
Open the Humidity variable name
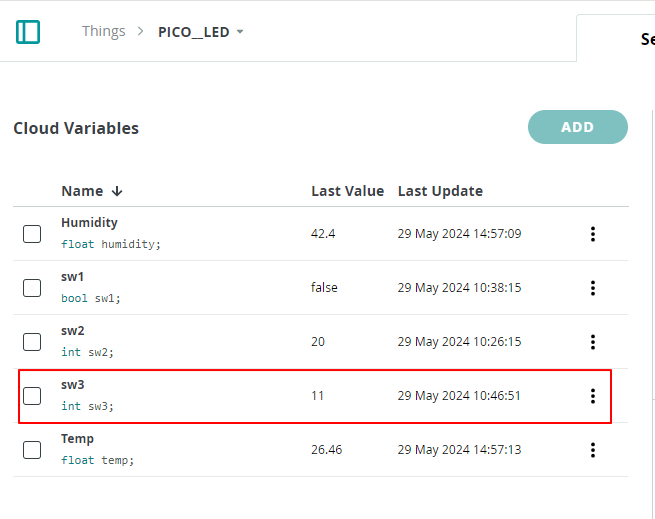[x=89, y=222]
